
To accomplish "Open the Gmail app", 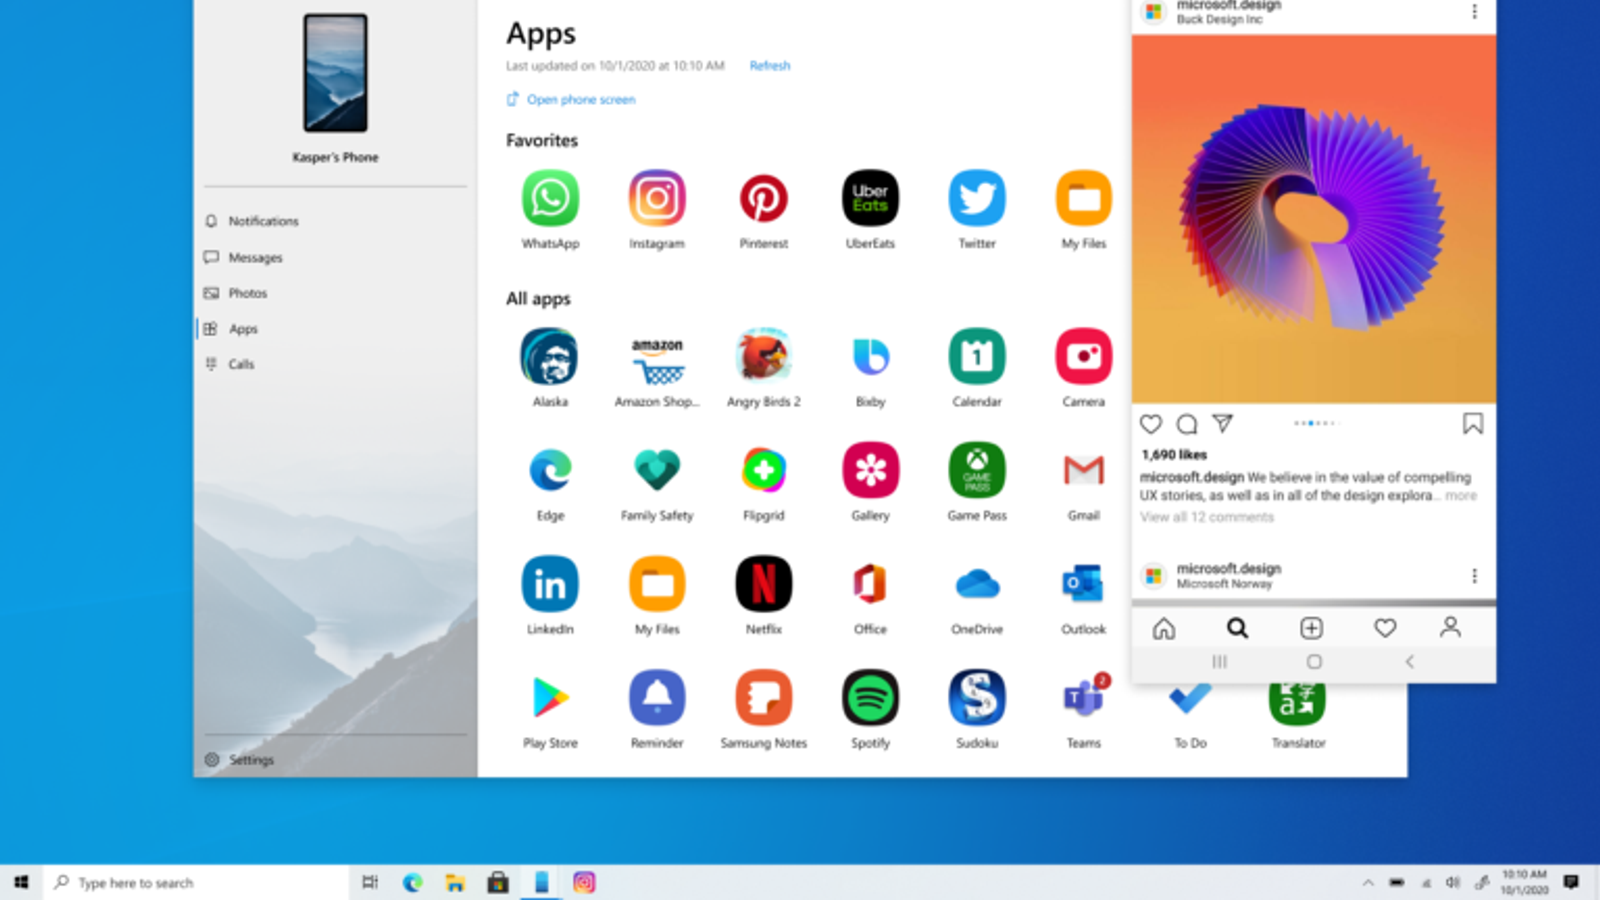I will (1084, 470).
